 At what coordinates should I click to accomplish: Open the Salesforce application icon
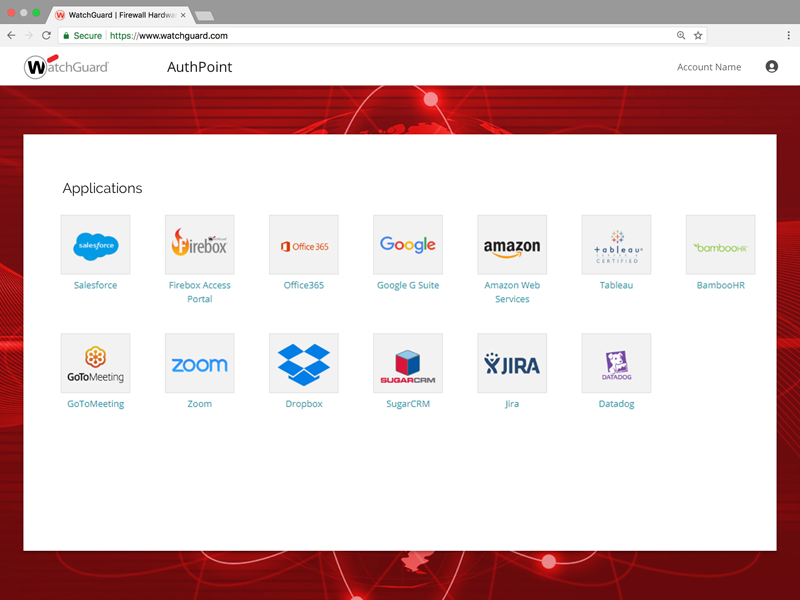coord(95,245)
